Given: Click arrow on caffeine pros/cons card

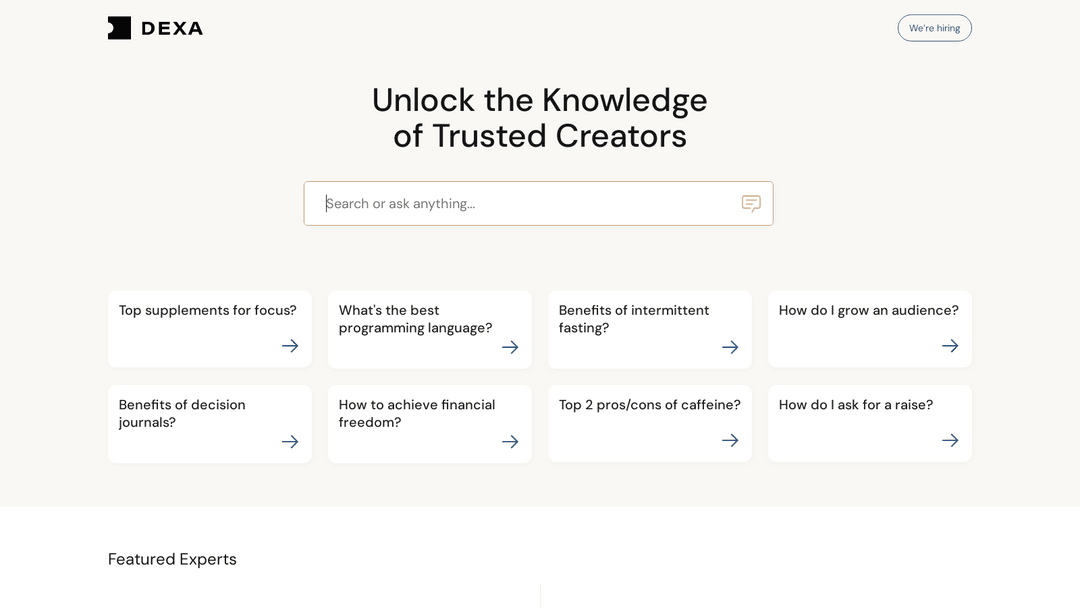Looking at the screenshot, I should (x=730, y=440).
